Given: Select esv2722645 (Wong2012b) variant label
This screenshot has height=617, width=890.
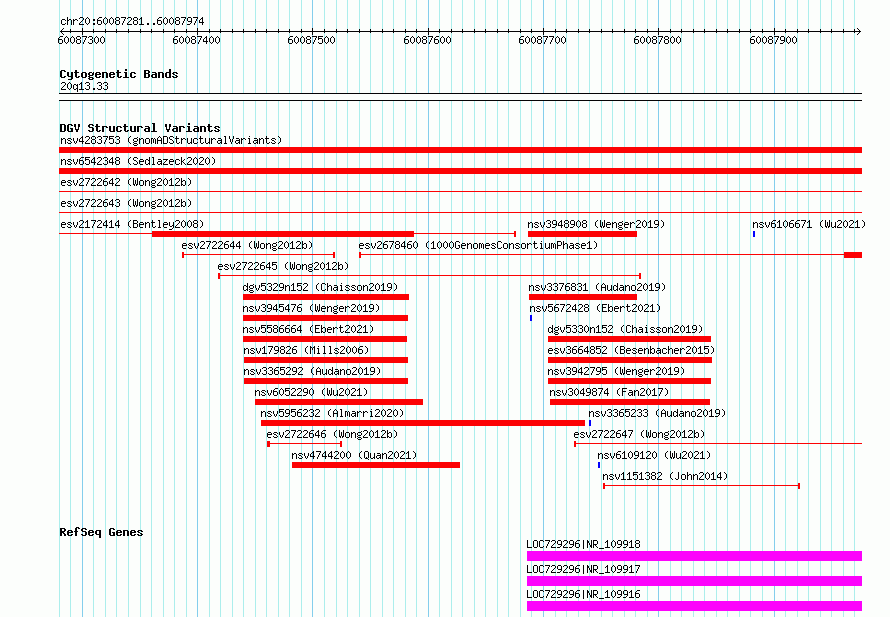Looking at the screenshot, I should tap(283, 266).
